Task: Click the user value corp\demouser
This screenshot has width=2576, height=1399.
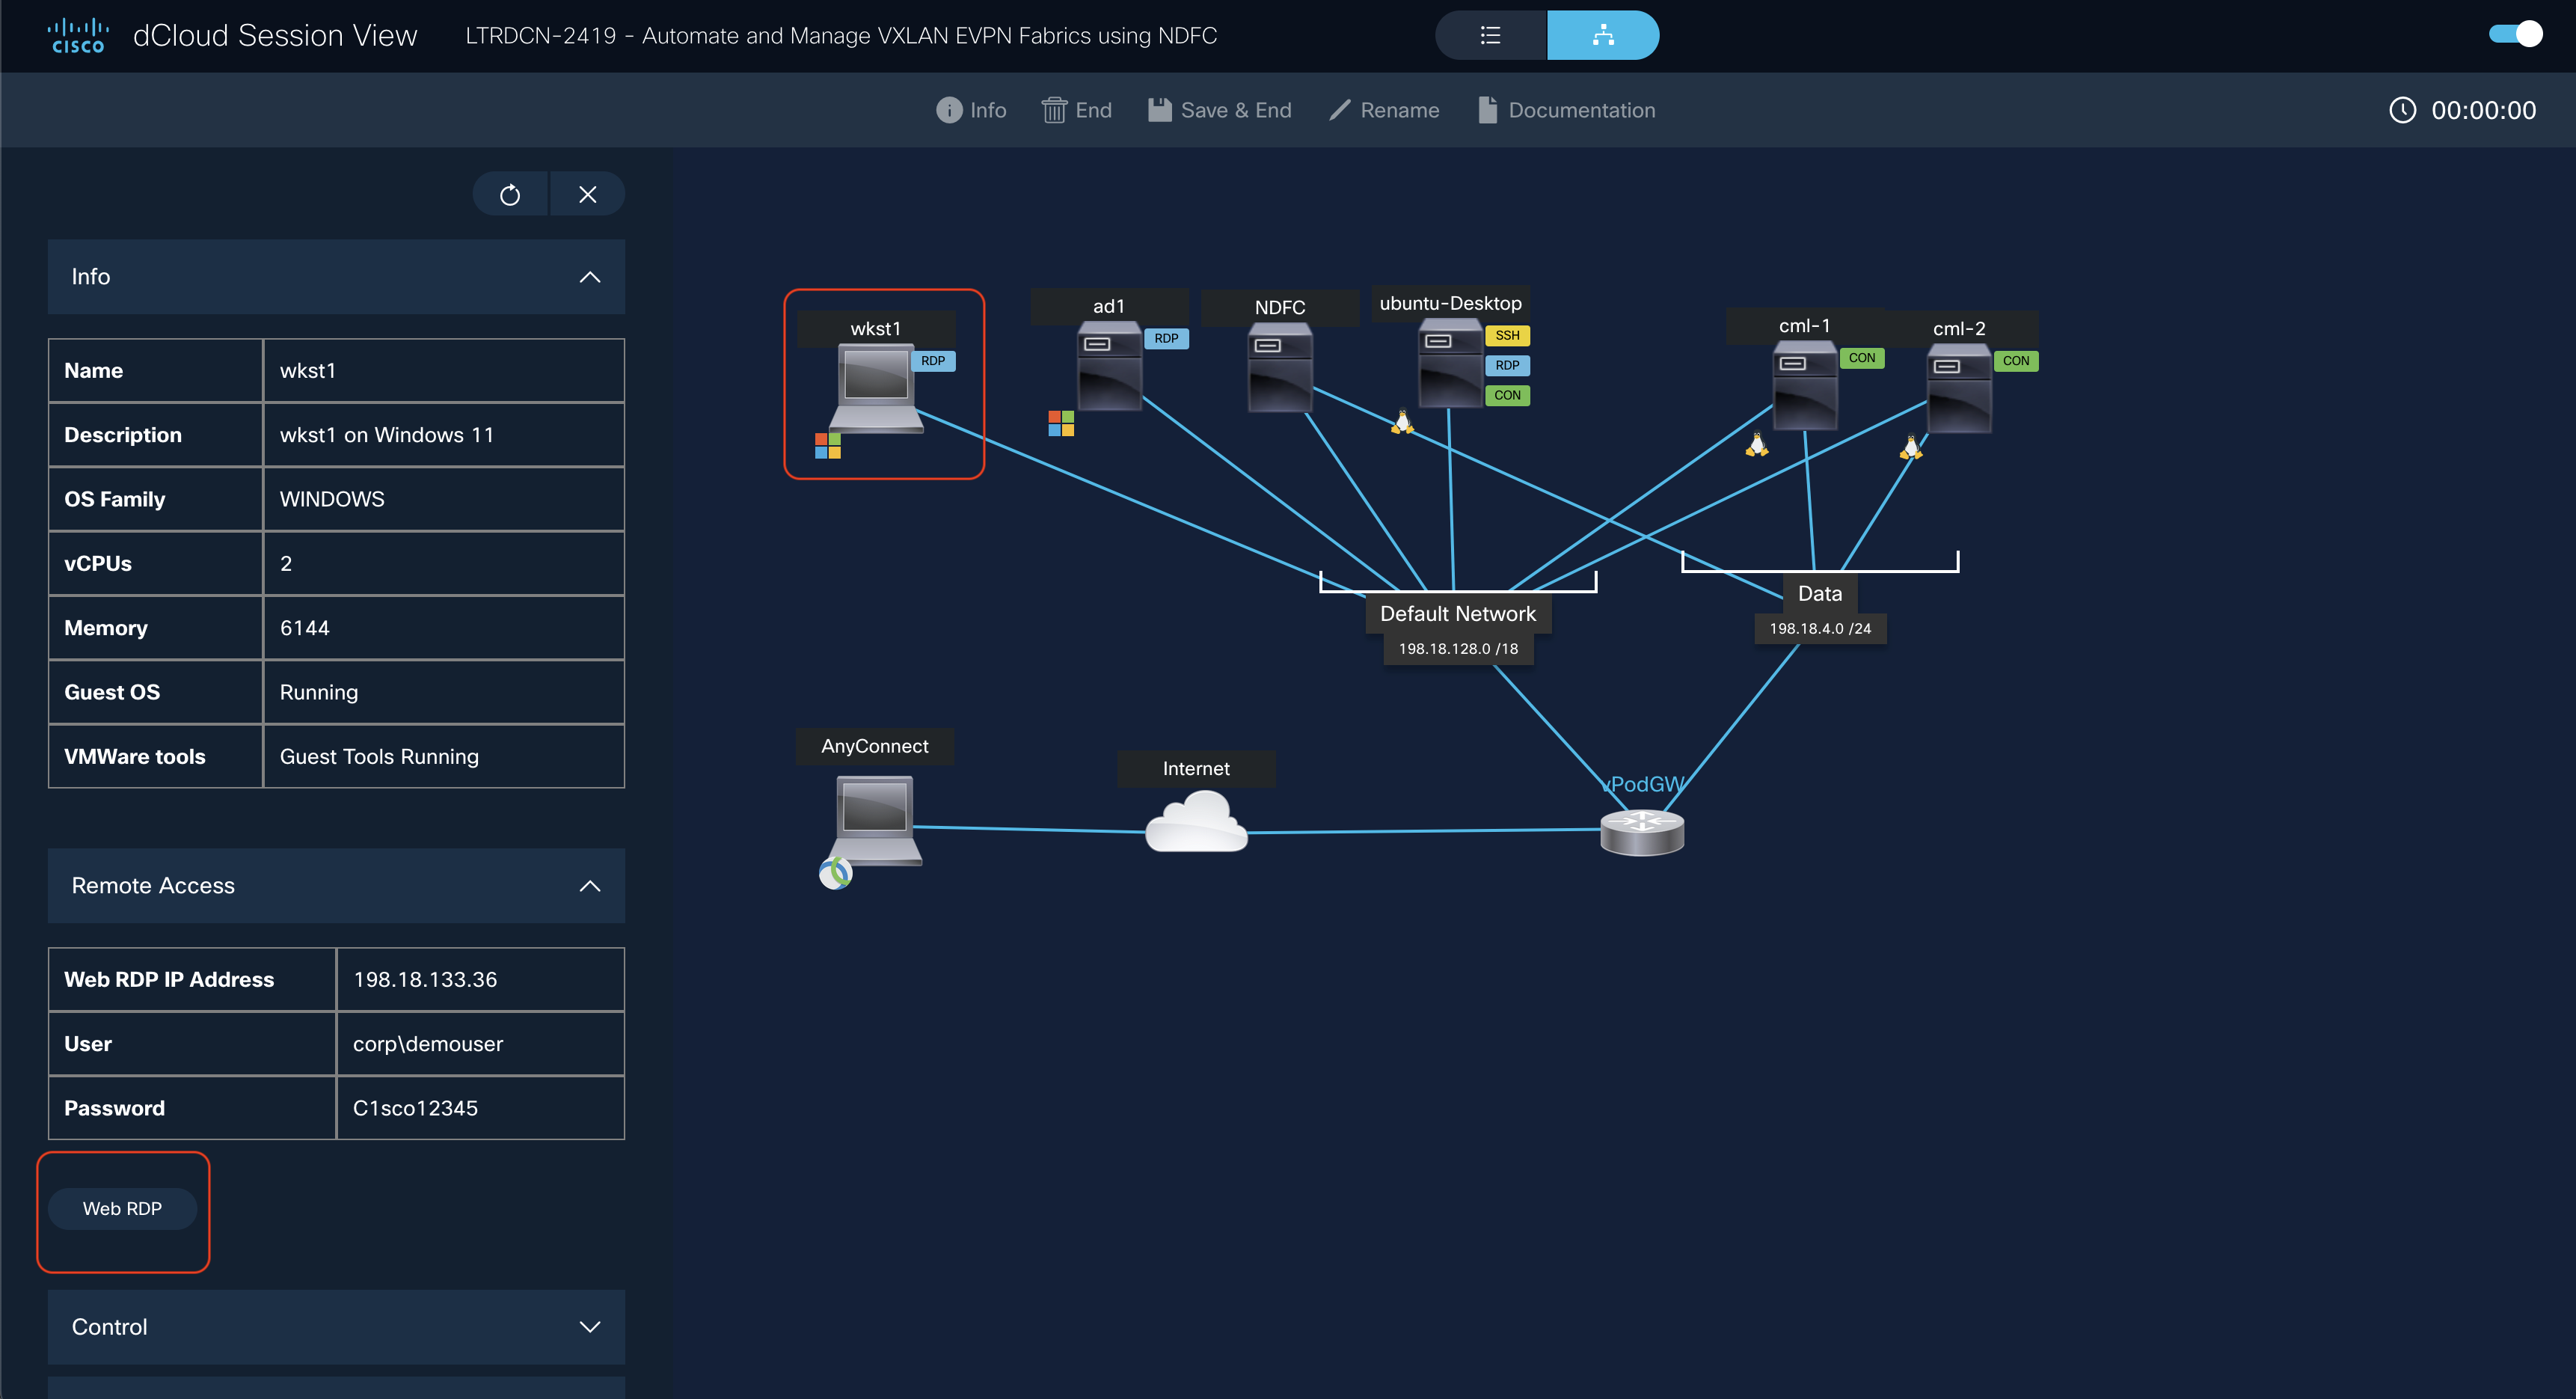Action: tap(428, 1044)
